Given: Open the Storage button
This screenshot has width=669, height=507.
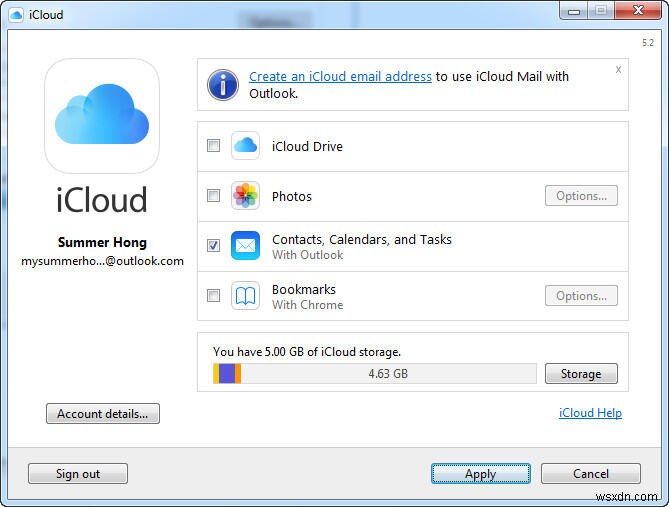Looking at the screenshot, I should (581, 374).
